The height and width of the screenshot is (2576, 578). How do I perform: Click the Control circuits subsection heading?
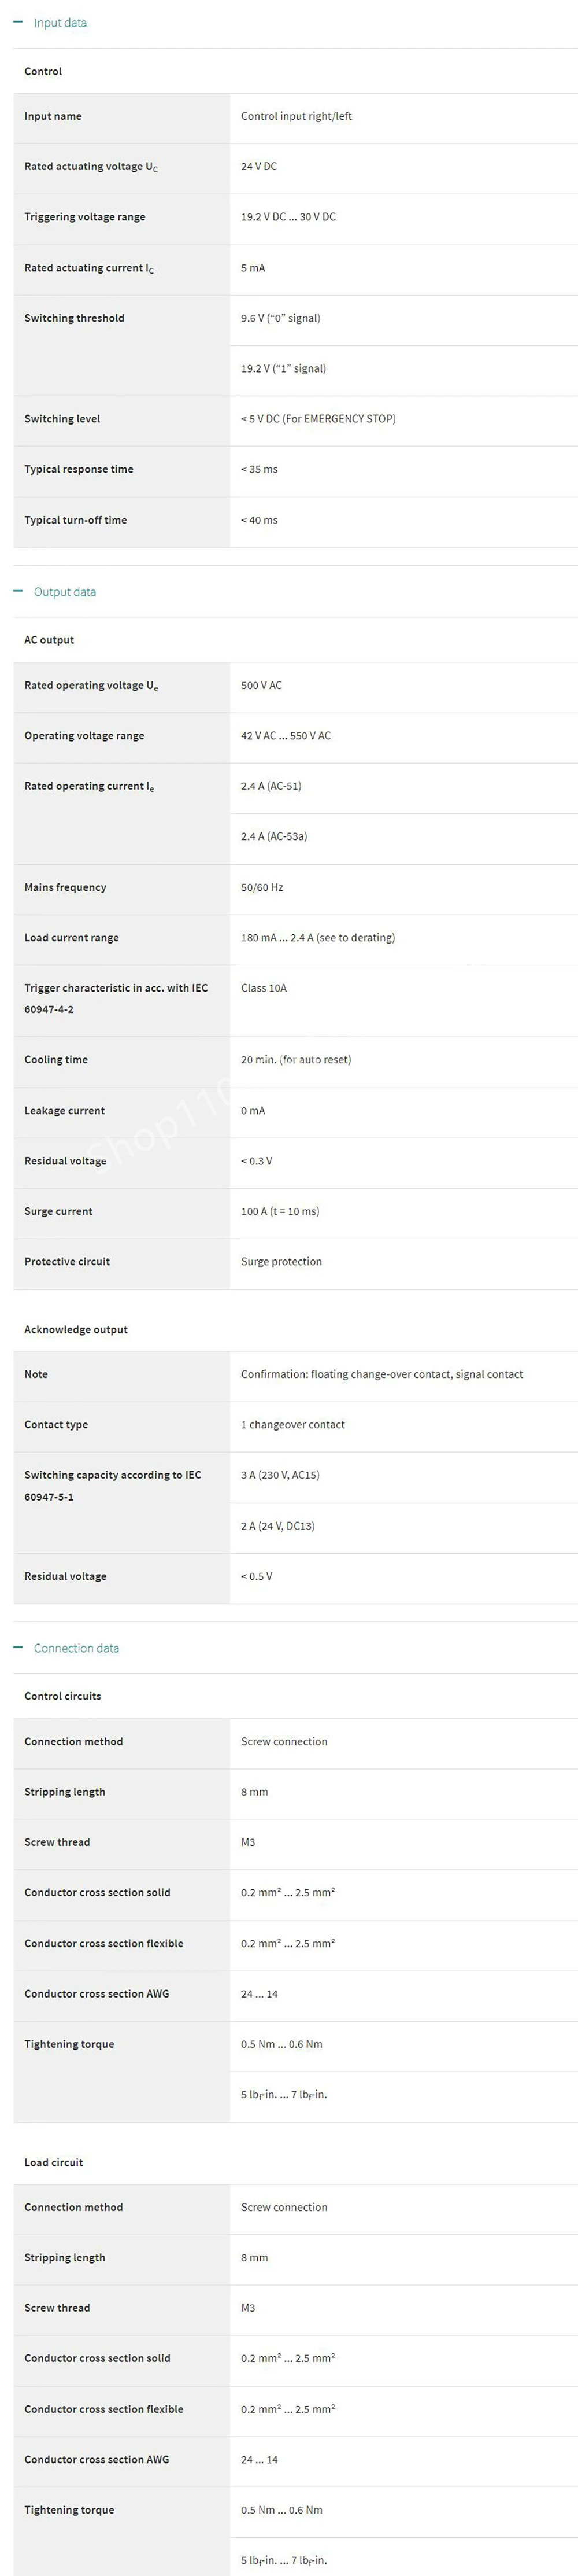(62, 1696)
